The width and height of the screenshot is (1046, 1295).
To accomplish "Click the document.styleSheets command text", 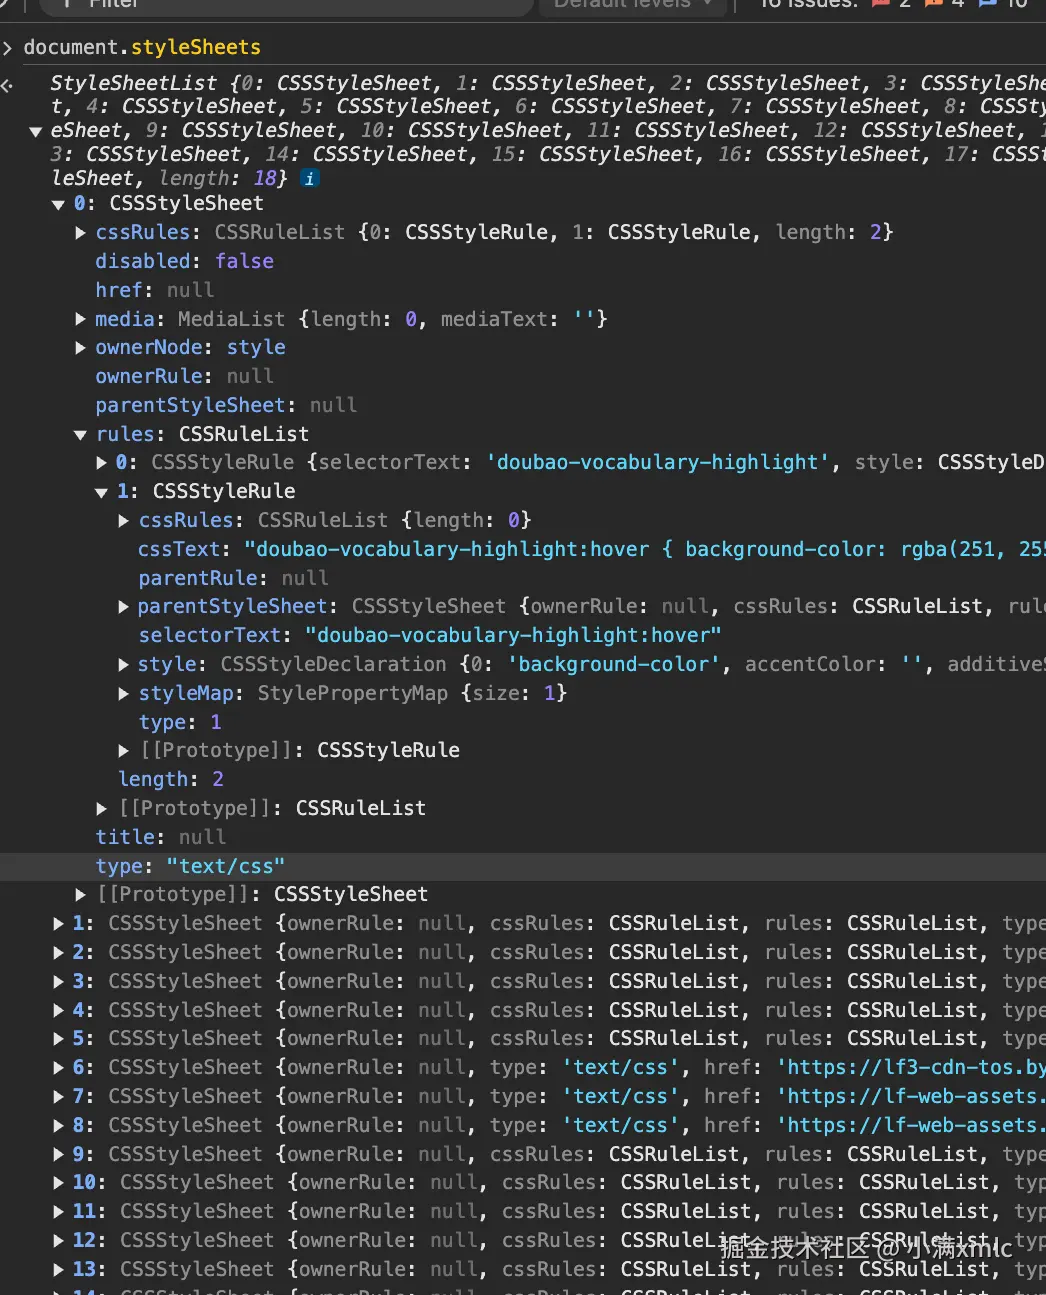I will pyautogui.click(x=142, y=47).
